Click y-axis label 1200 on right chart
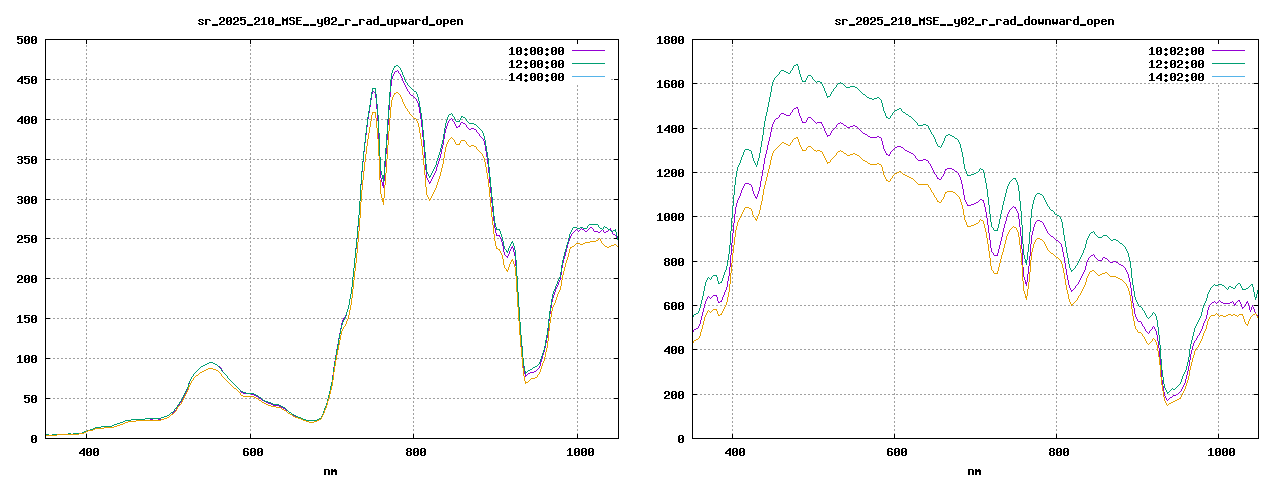 (671, 173)
